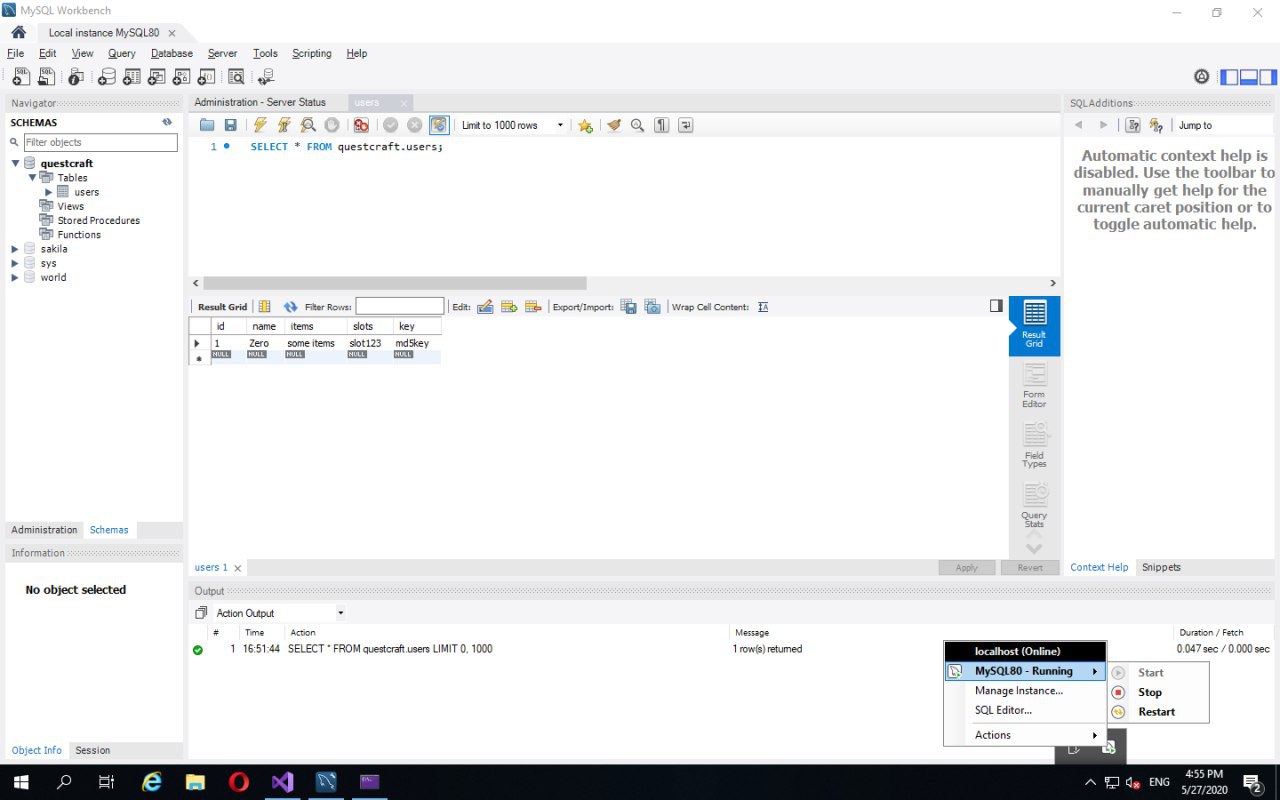The width and height of the screenshot is (1280, 800).
Task: Open Action Output dropdown
Action: (341, 613)
